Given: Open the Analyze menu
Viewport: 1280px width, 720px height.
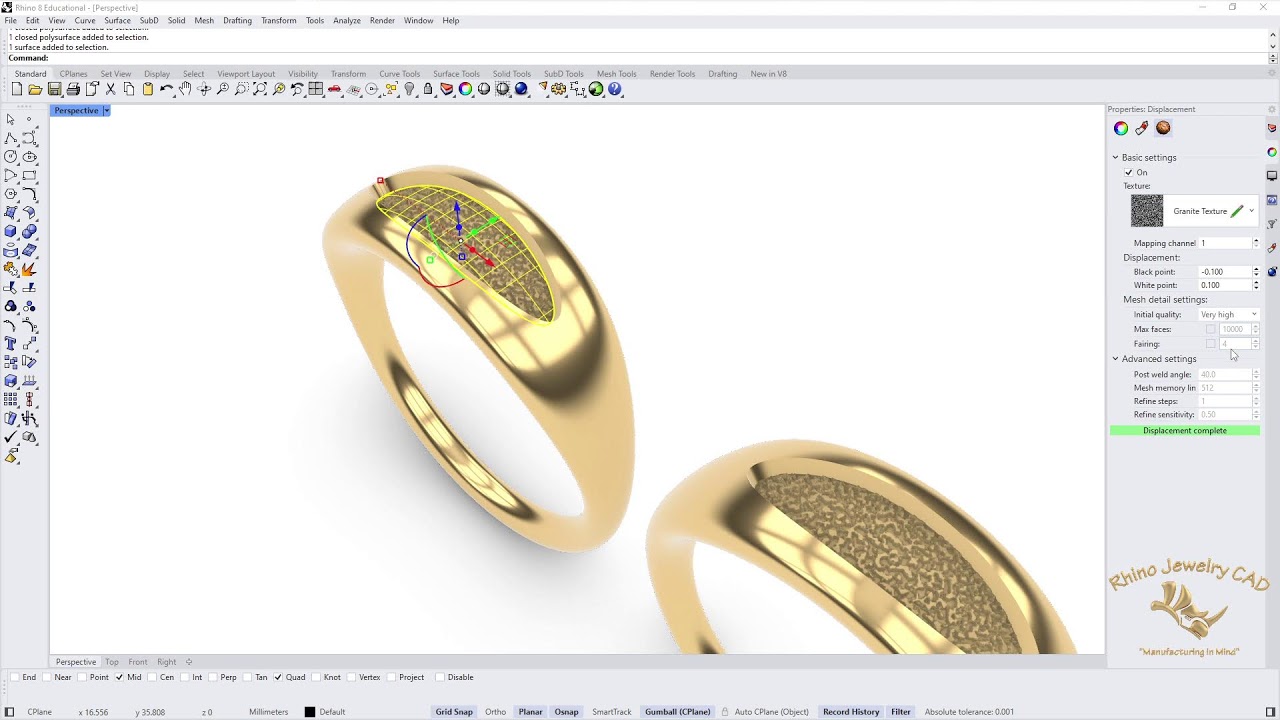Looking at the screenshot, I should (347, 20).
